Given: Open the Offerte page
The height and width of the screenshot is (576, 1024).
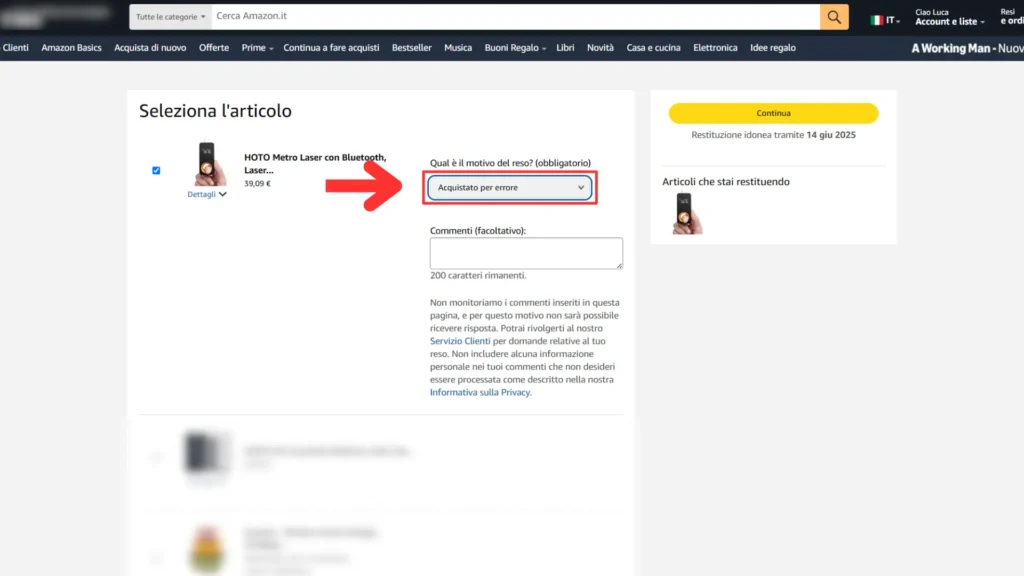Looking at the screenshot, I should point(214,48).
